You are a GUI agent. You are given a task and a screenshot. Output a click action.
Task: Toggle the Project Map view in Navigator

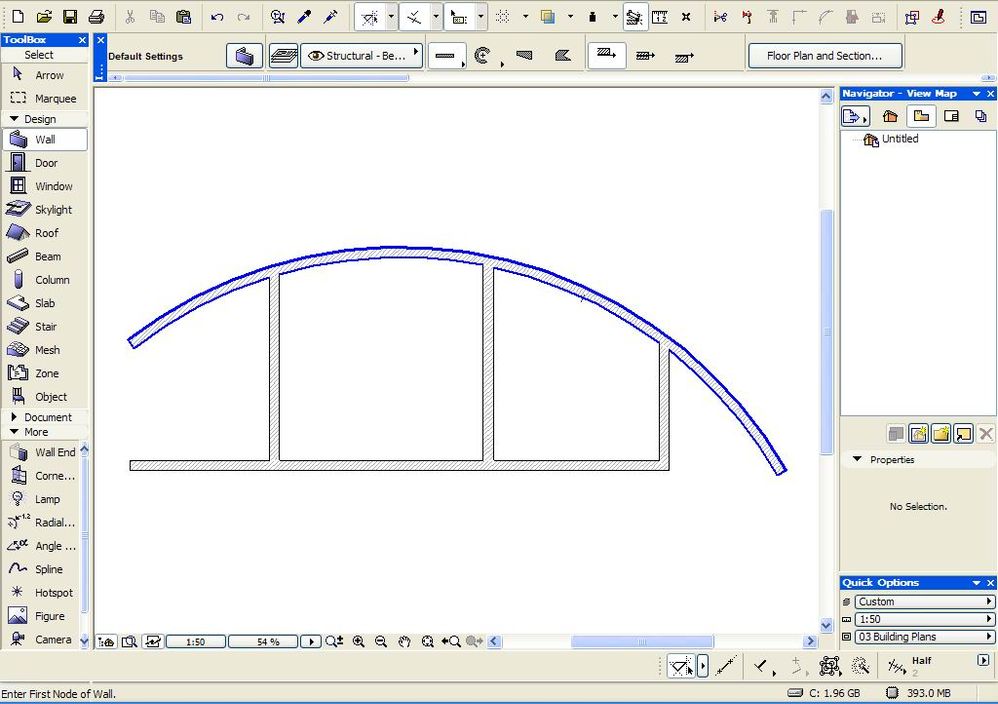(x=890, y=116)
